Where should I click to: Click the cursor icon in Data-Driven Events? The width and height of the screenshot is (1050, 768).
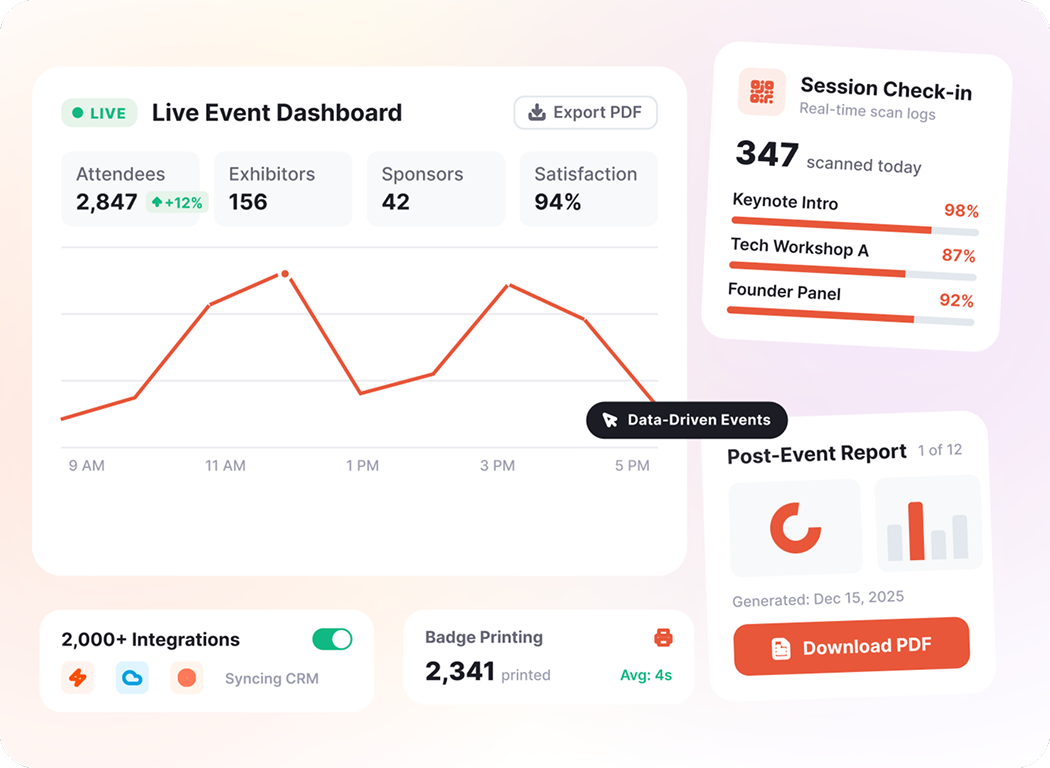tap(609, 420)
